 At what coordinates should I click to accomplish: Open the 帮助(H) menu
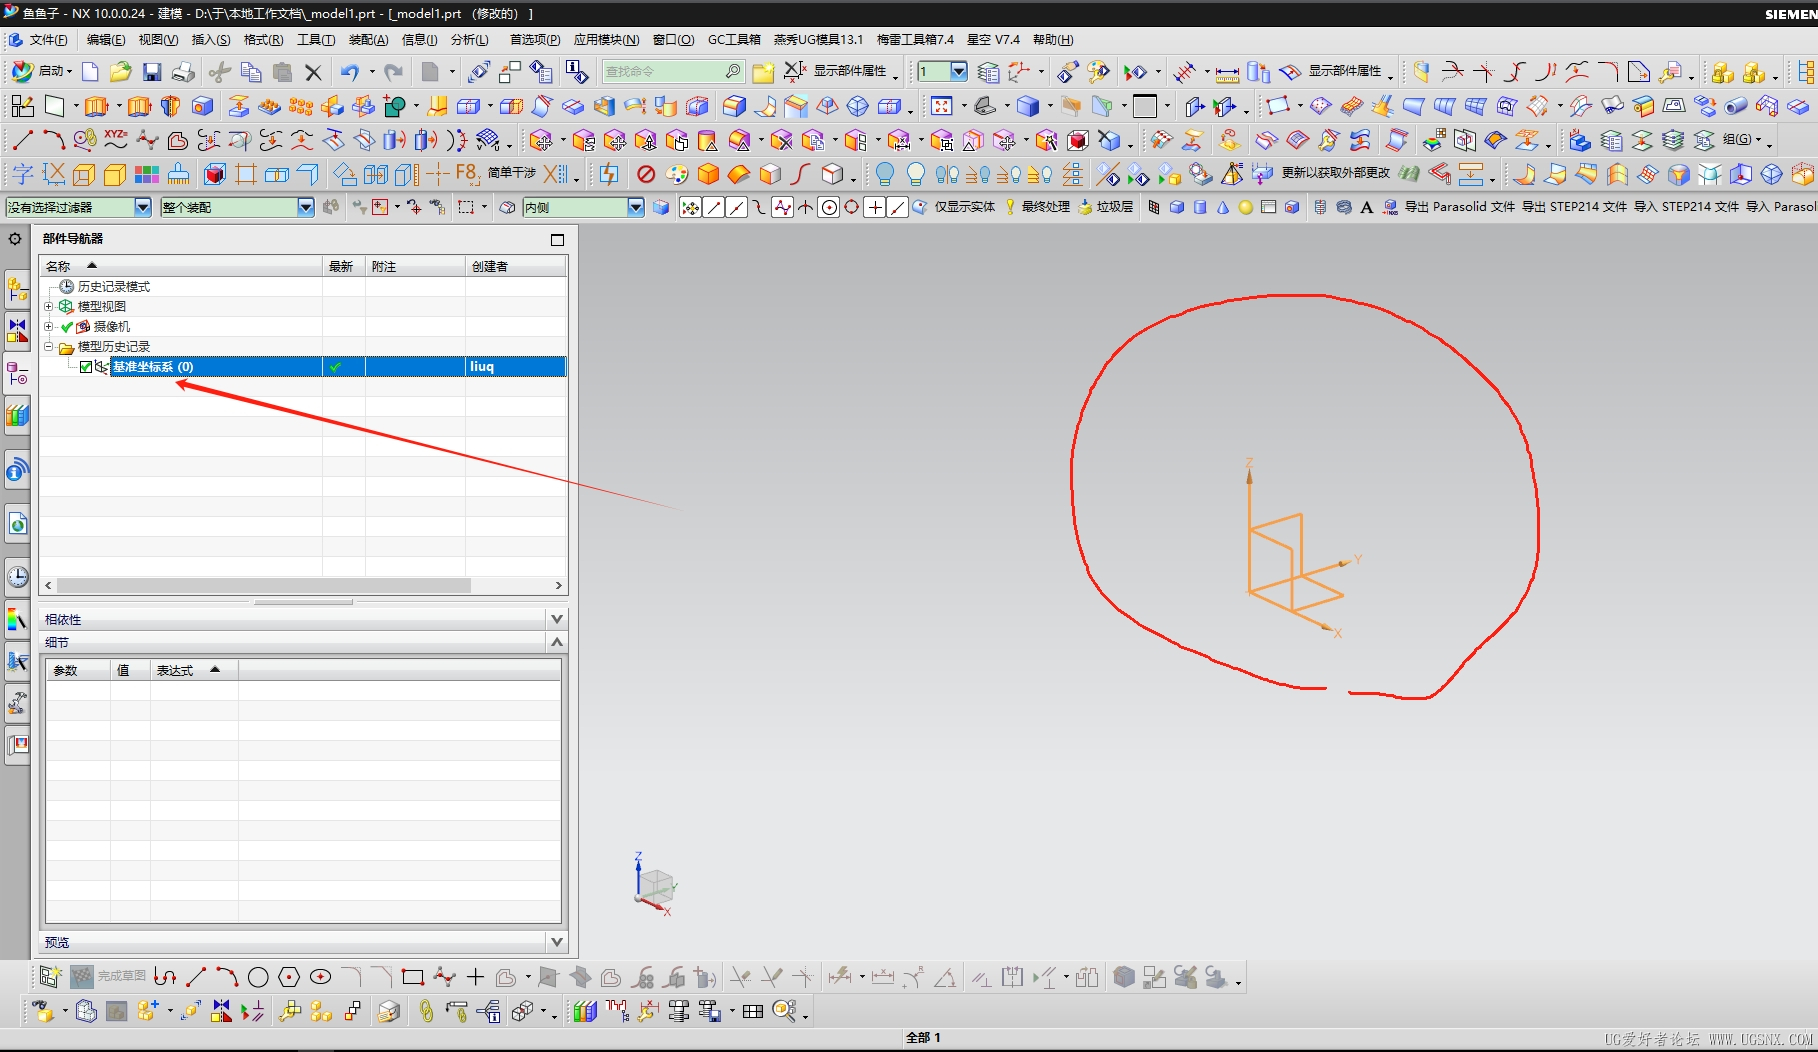point(1053,40)
